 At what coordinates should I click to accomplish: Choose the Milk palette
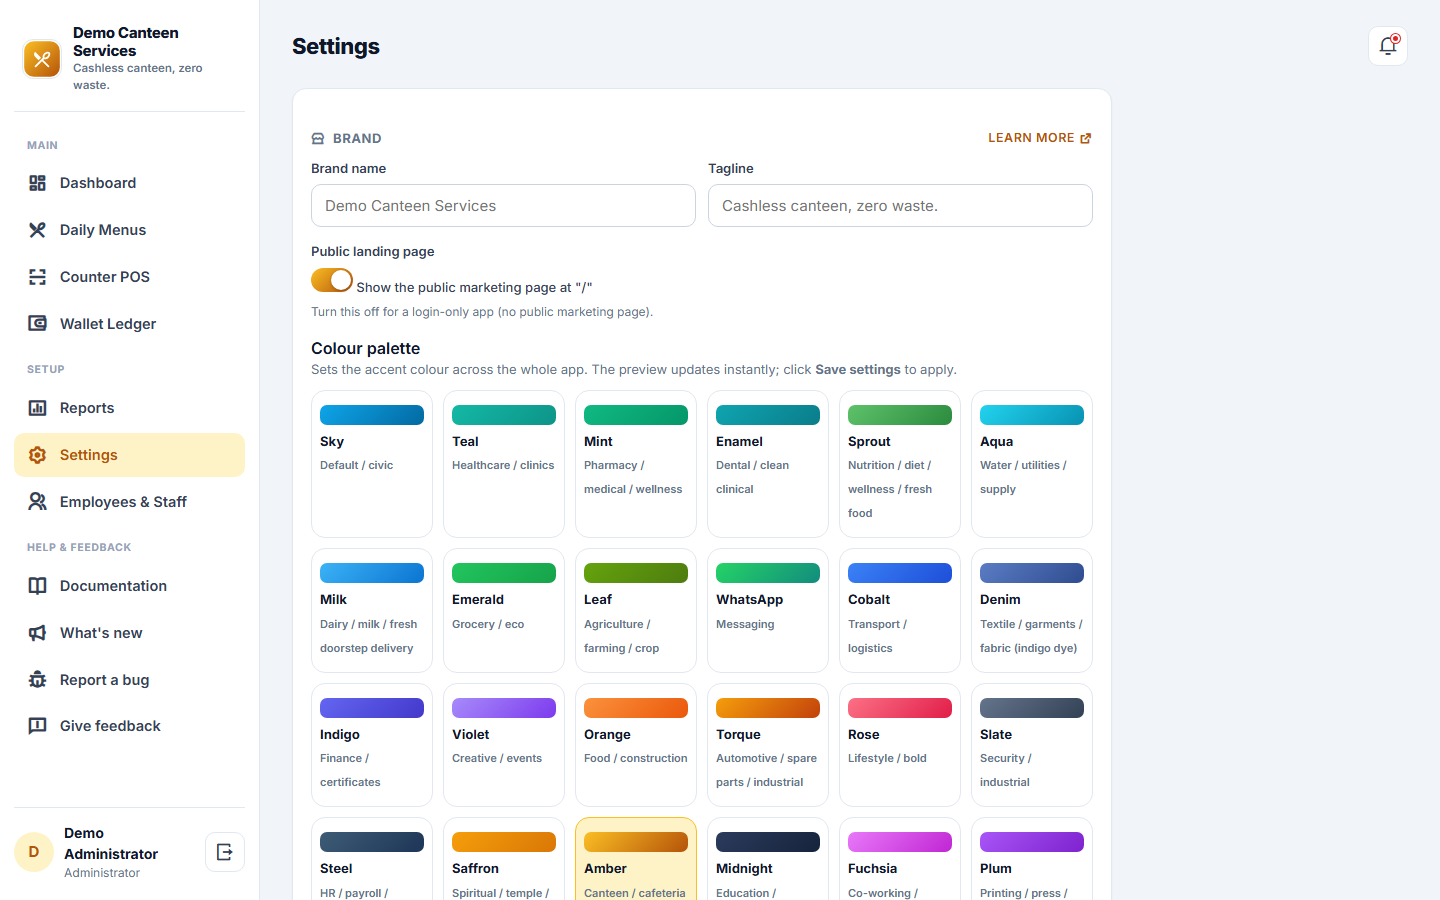[x=372, y=610]
